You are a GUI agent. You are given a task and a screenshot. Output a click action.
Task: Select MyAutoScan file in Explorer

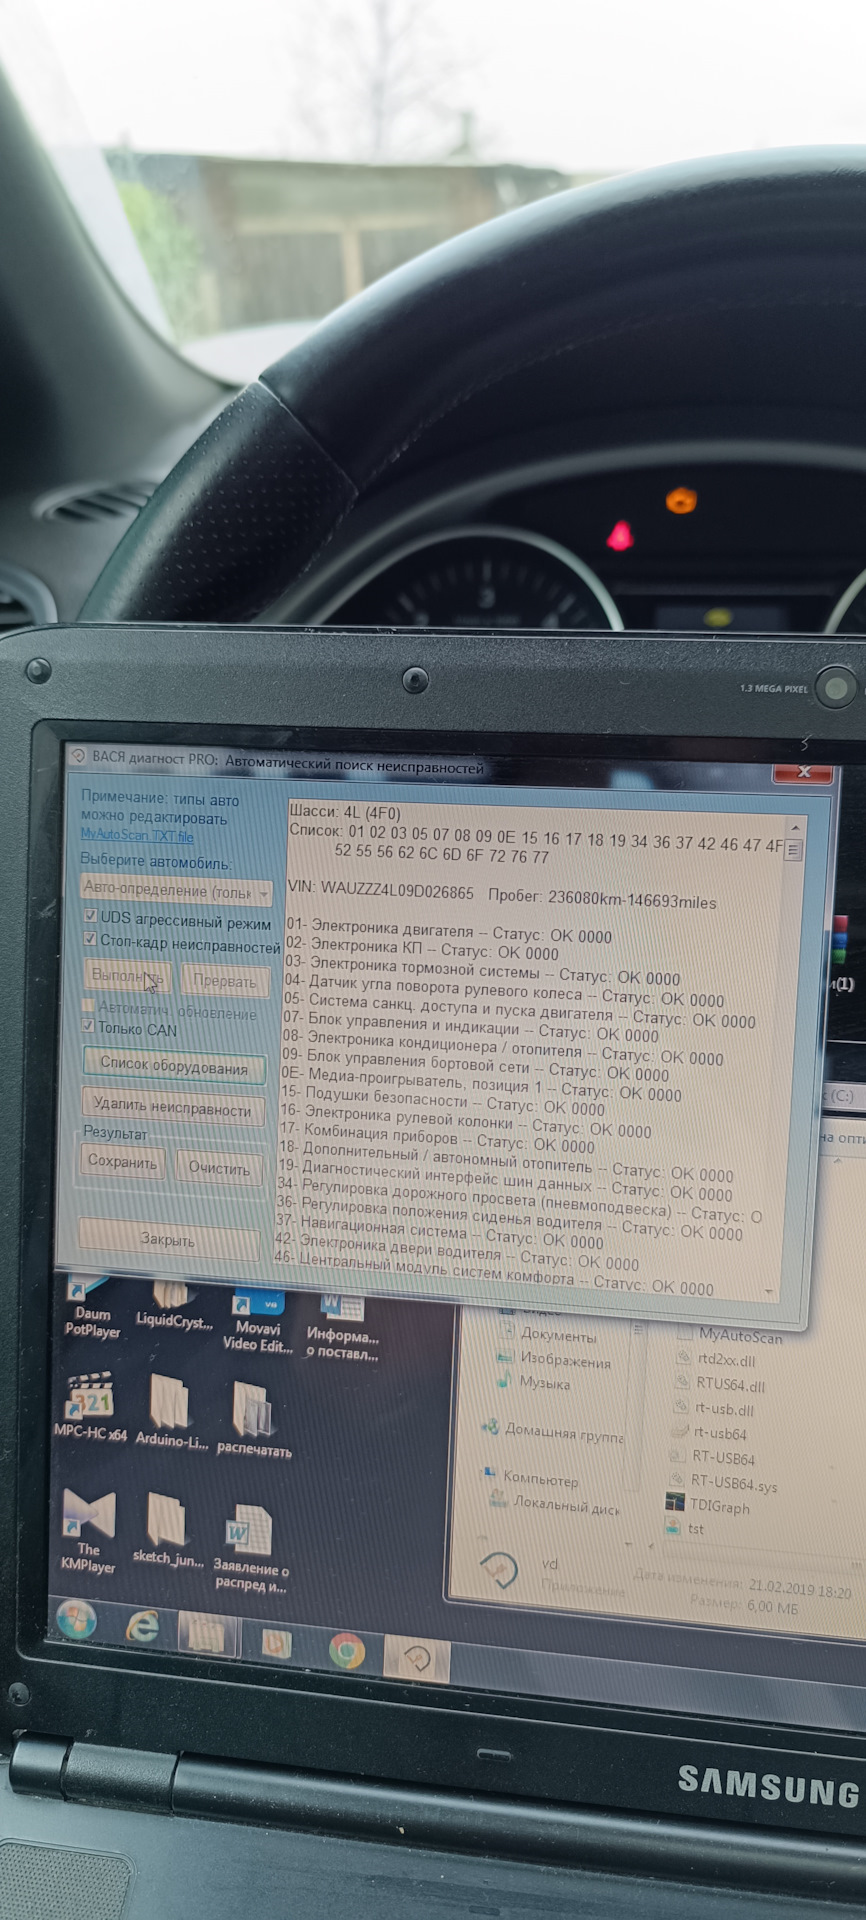[x=730, y=1335]
